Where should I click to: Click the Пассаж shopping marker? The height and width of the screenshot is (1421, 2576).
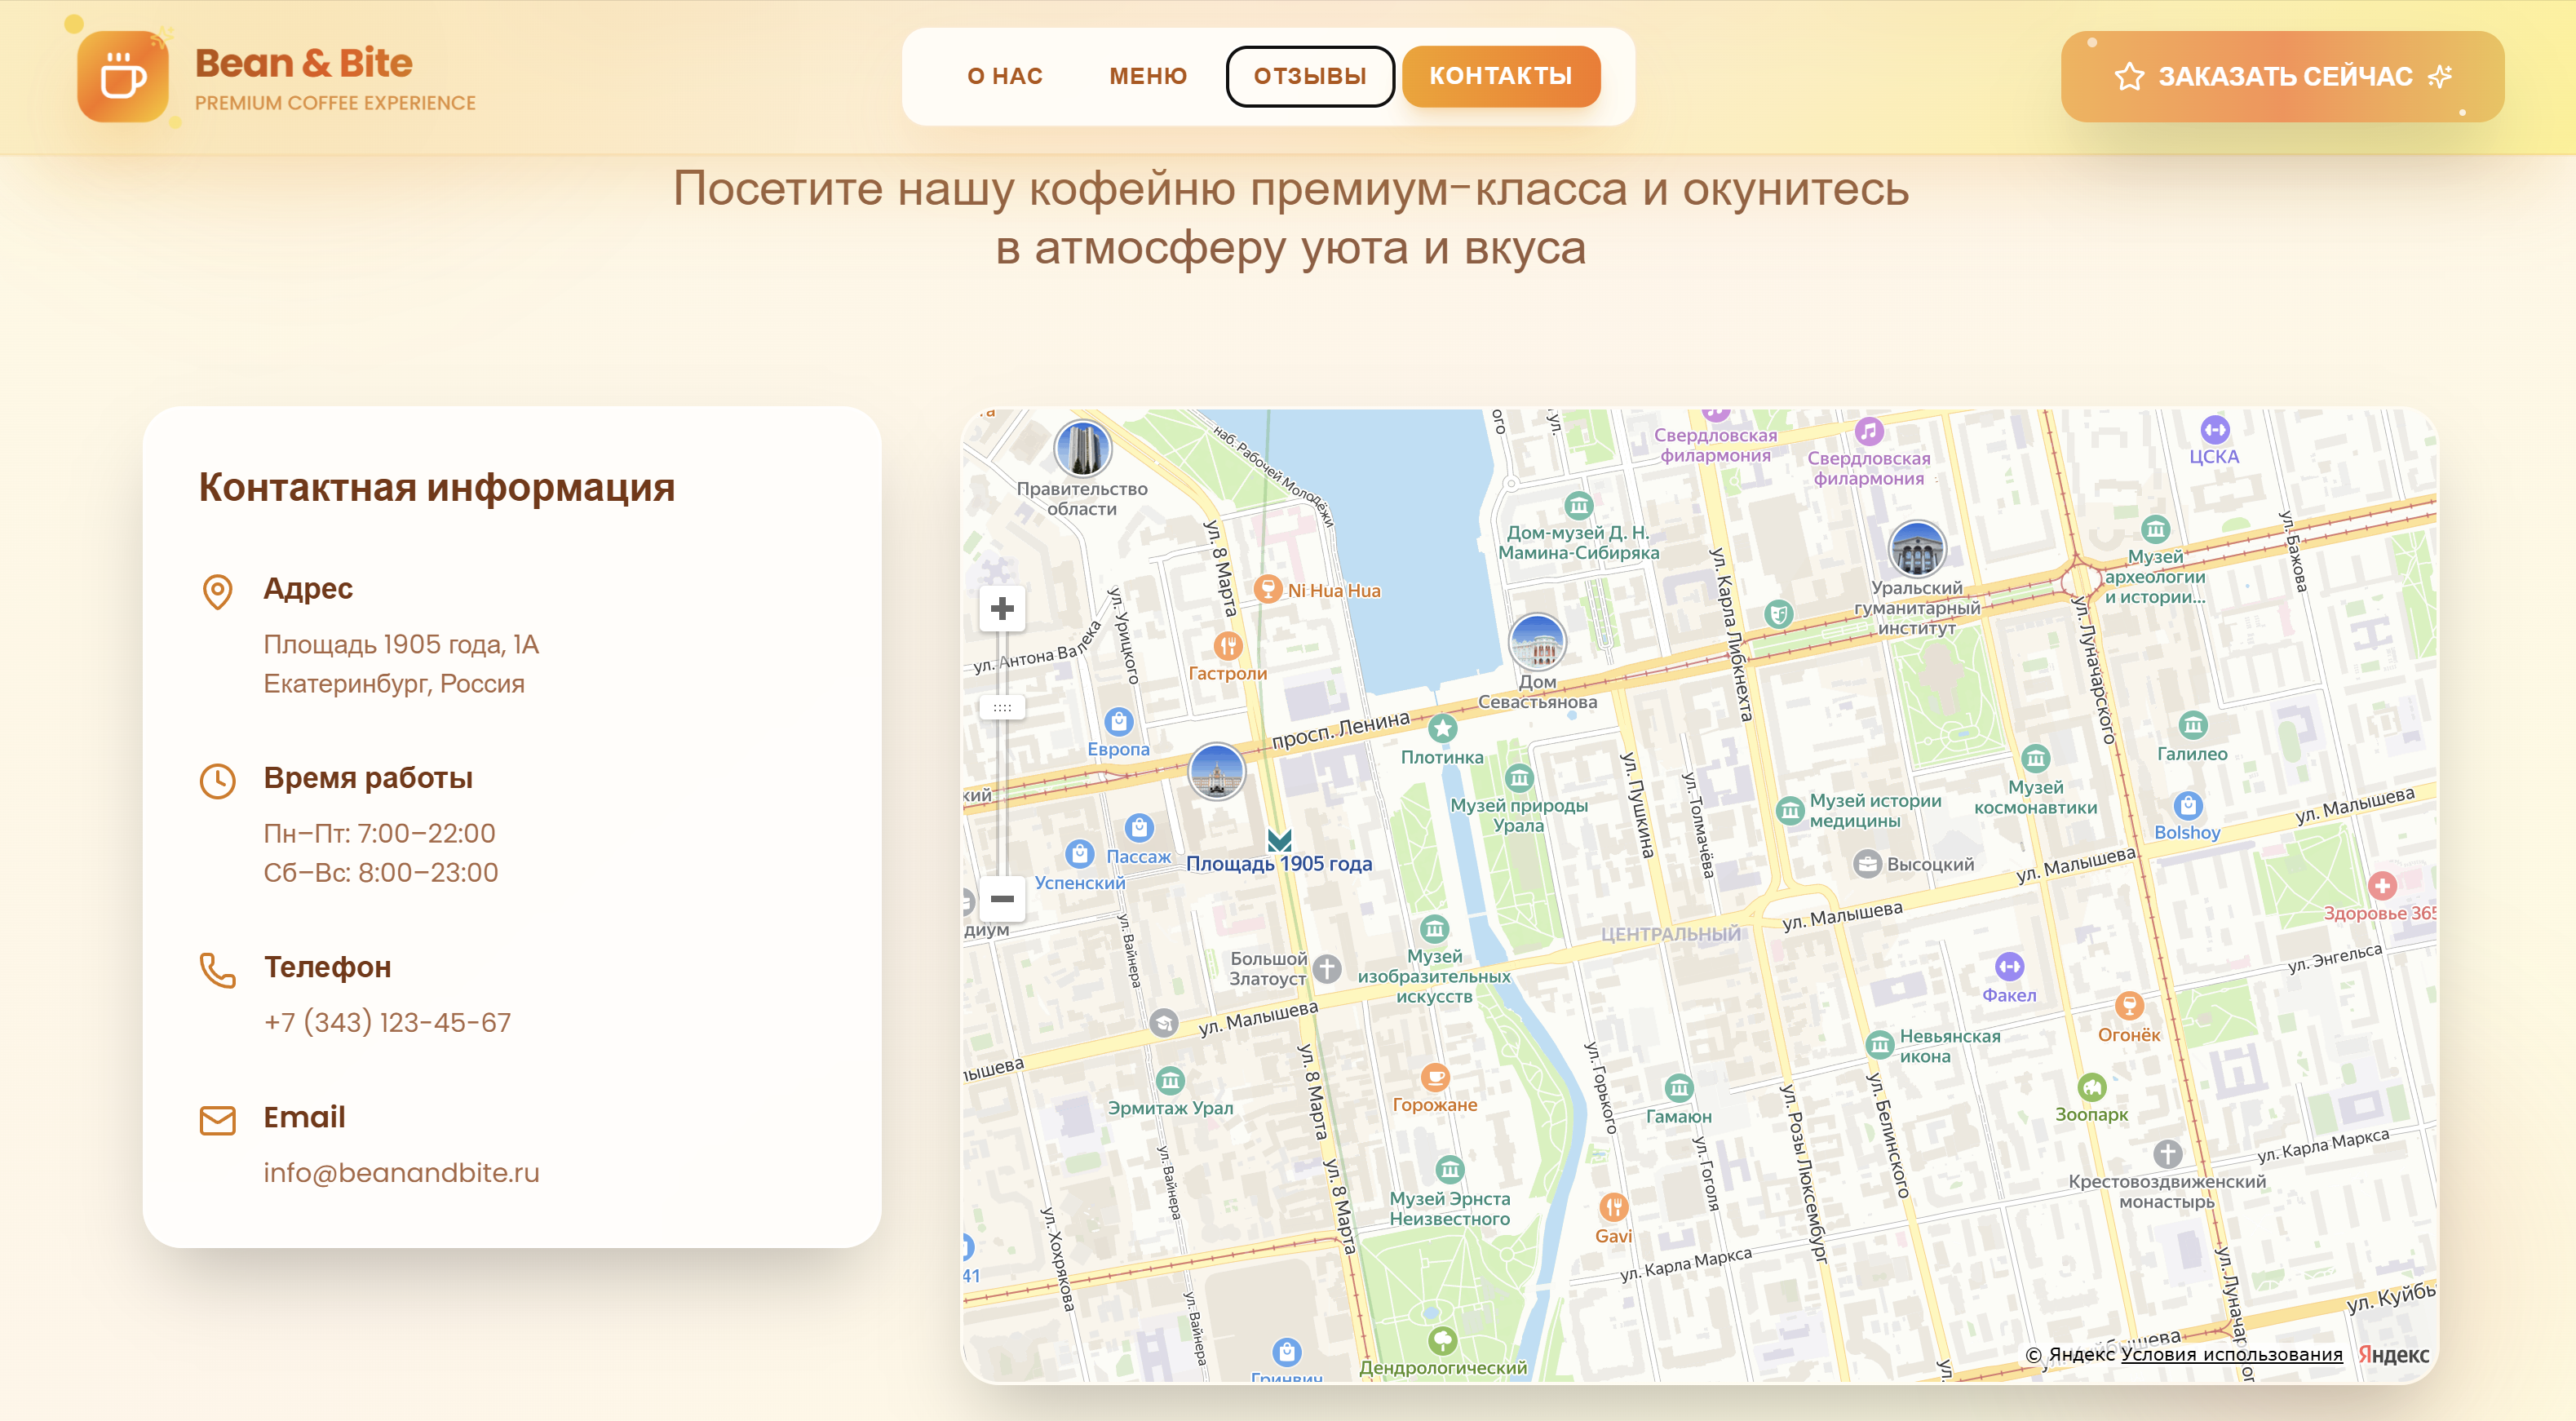(x=1139, y=828)
